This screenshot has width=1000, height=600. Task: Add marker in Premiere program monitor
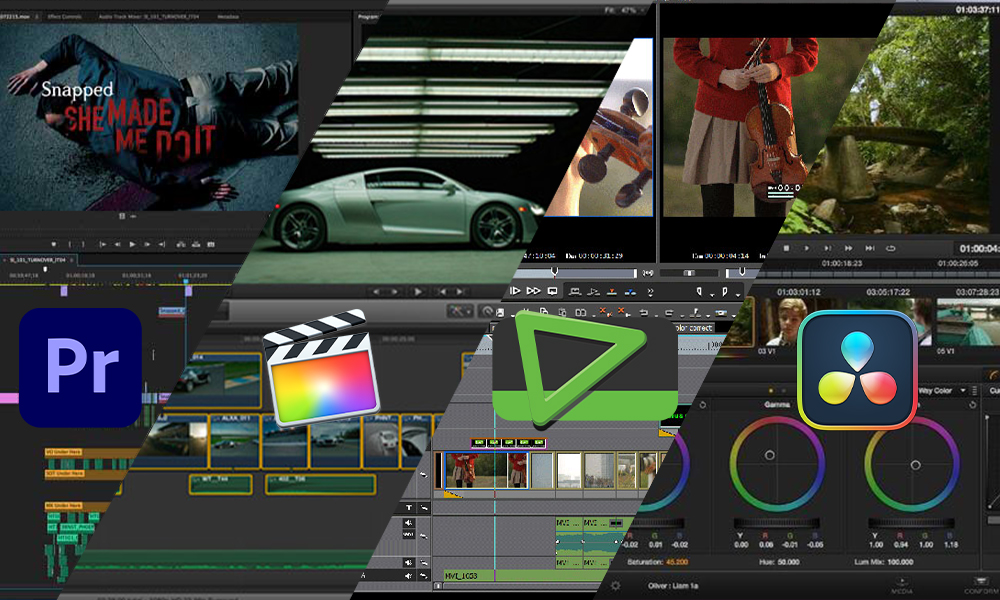(54, 244)
